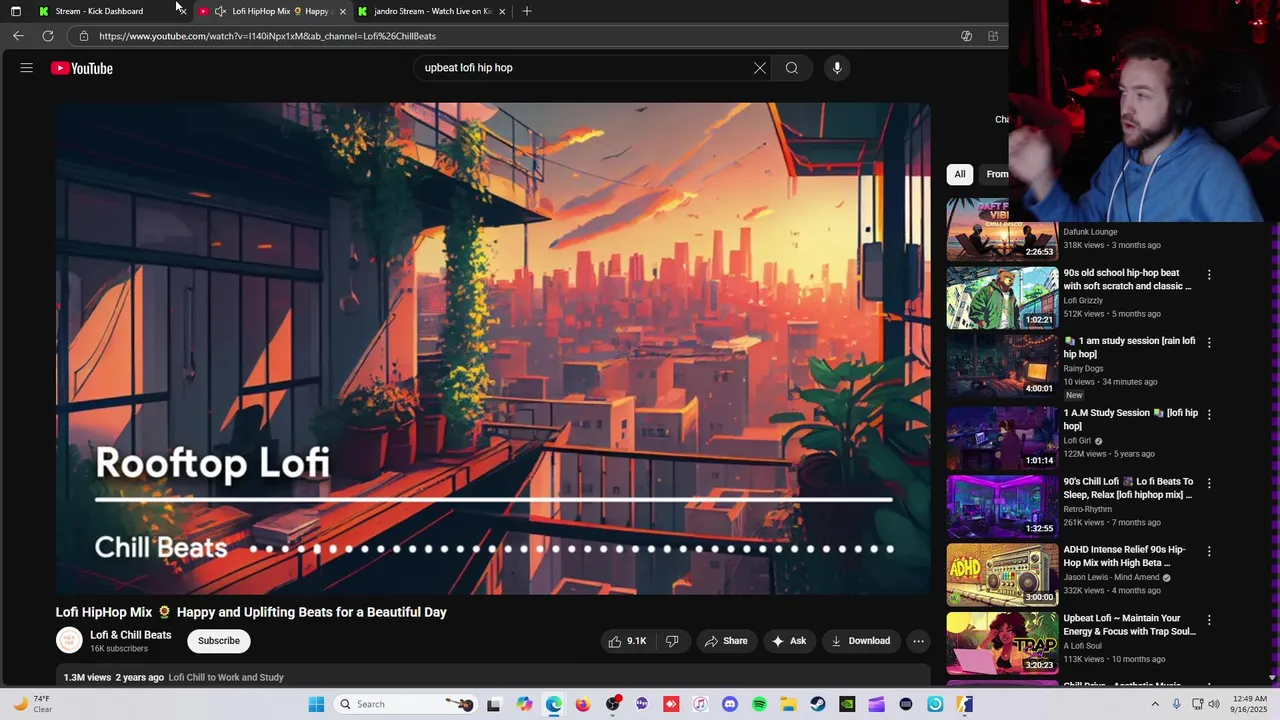
Task: Like the video with thumbs up
Action: [x=627, y=641]
